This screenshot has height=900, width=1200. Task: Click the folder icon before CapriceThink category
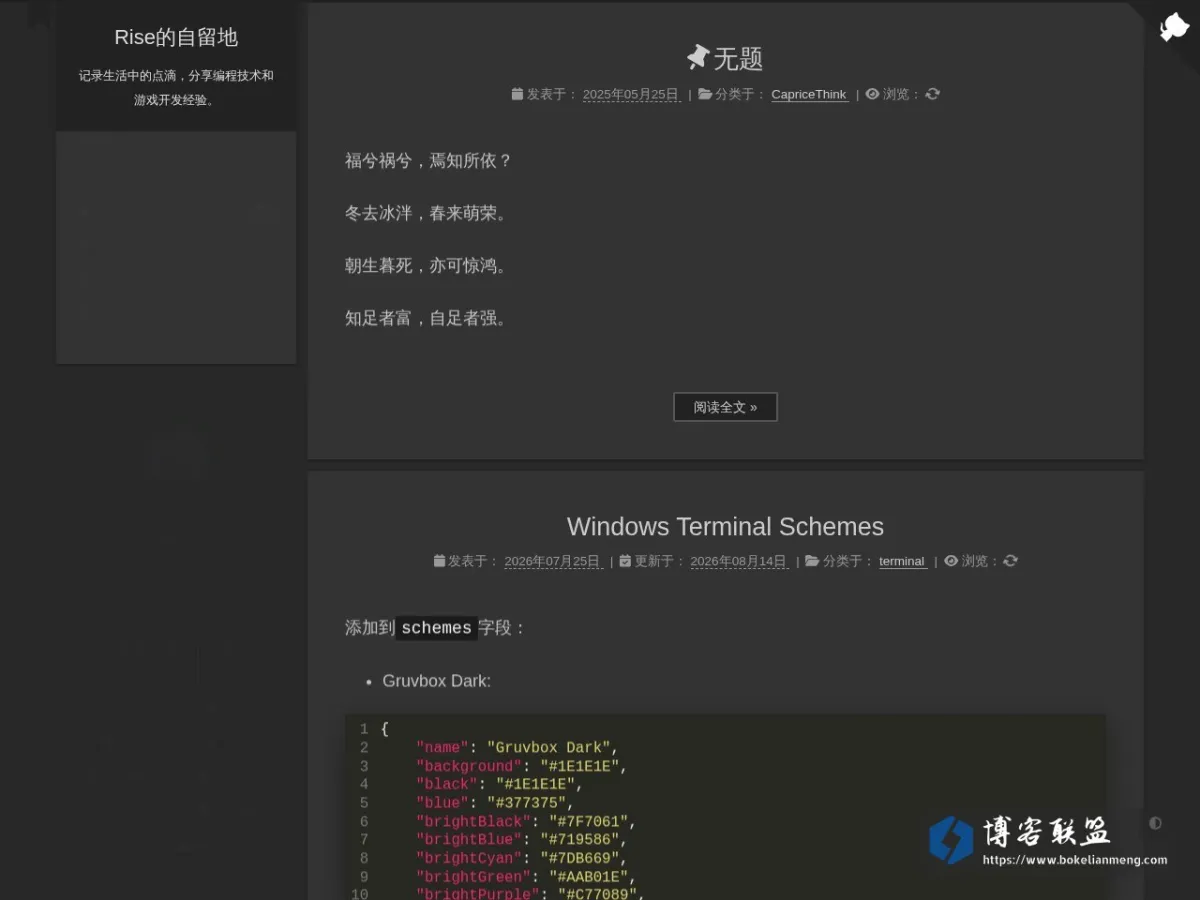pyautogui.click(x=705, y=94)
